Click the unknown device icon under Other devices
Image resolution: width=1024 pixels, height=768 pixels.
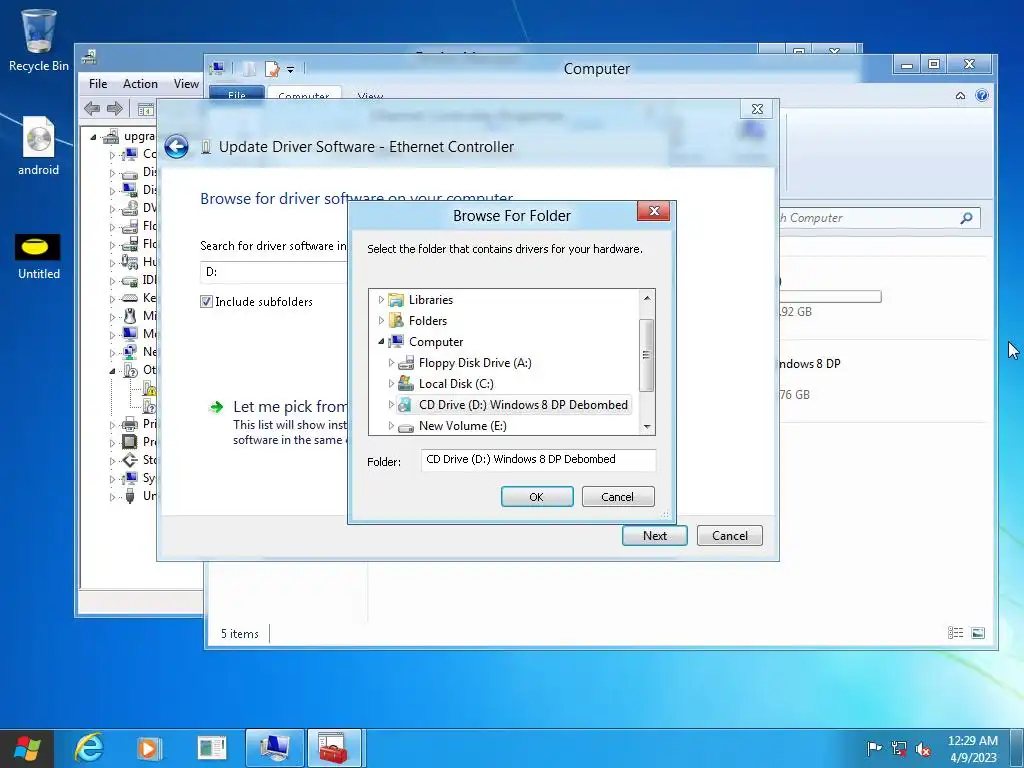click(150, 406)
